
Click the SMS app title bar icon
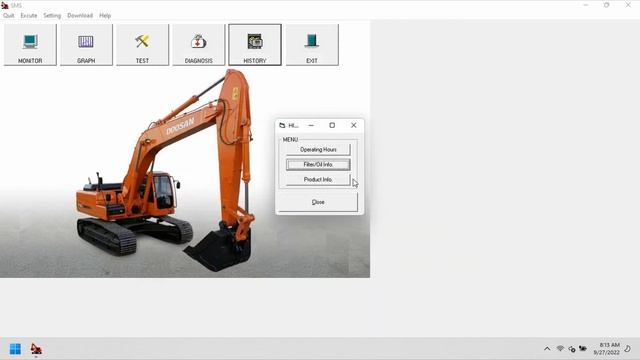pos(4,5)
